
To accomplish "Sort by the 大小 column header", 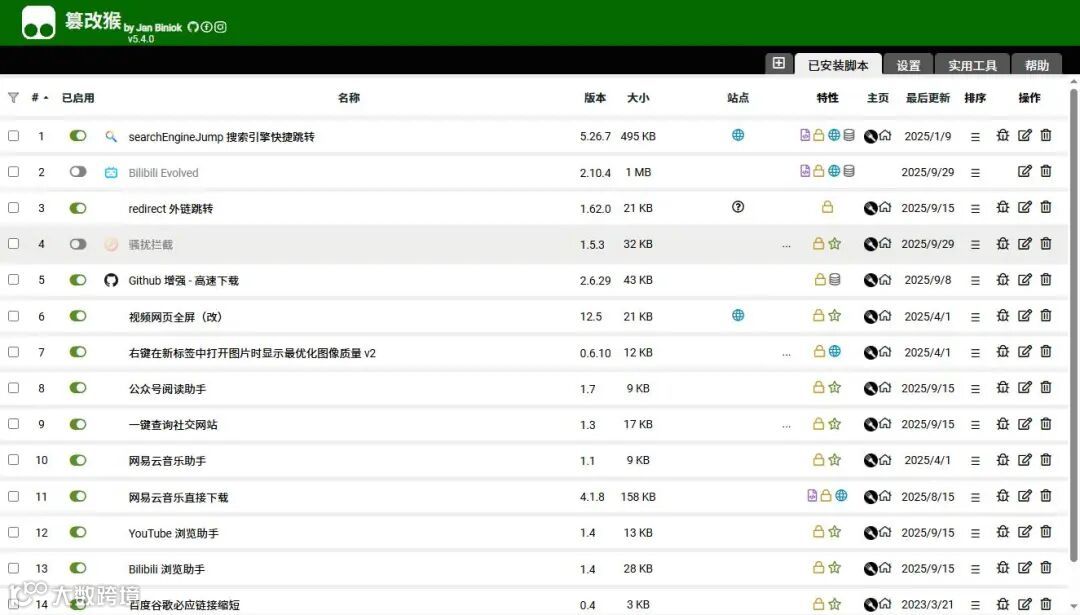I will tap(638, 98).
